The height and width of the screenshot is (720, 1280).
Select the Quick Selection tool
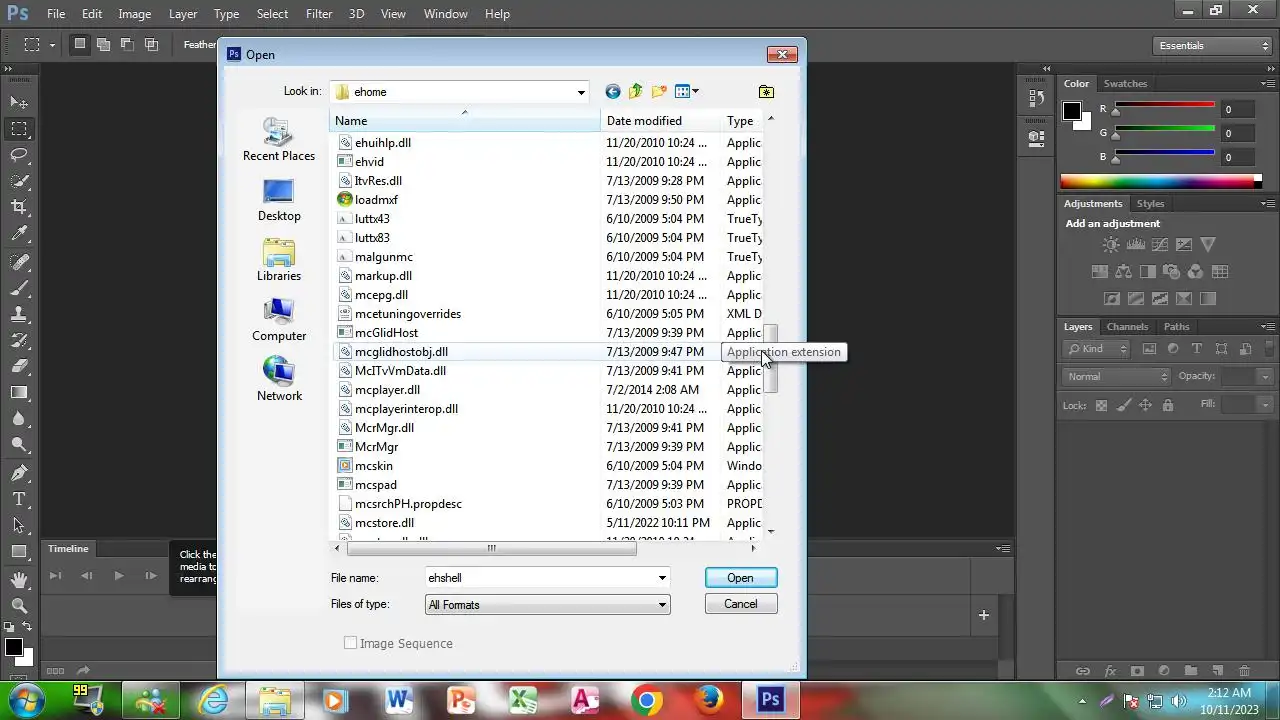point(19,180)
